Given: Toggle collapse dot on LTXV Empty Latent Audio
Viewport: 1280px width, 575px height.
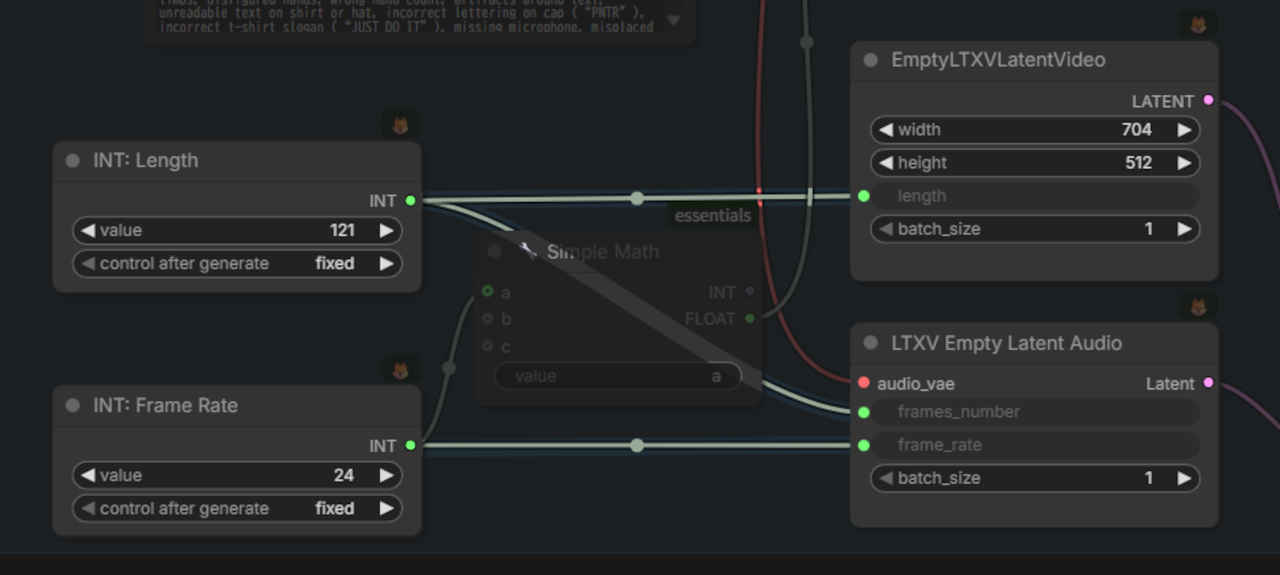Looking at the screenshot, I should pyautogui.click(x=870, y=343).
